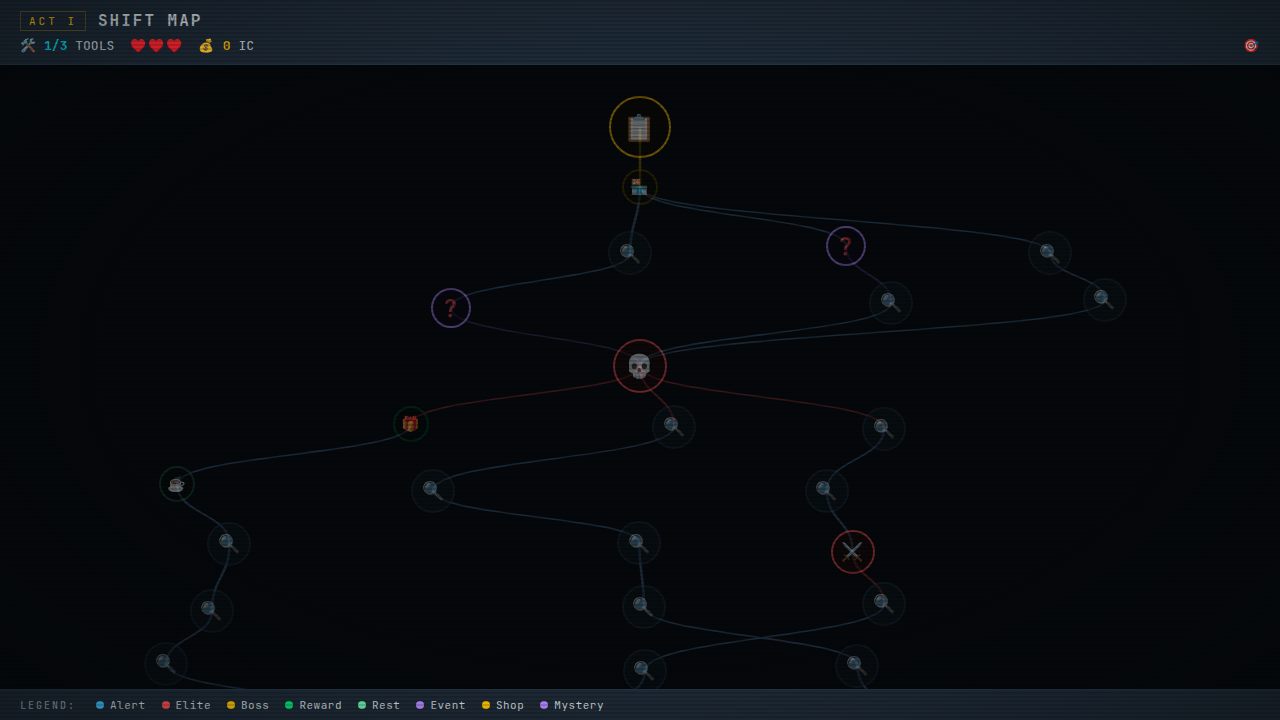The image size is (1280, 720).
Task: Select bottom magnifier in the middle-column stack
Action: [x=645, y=670]
